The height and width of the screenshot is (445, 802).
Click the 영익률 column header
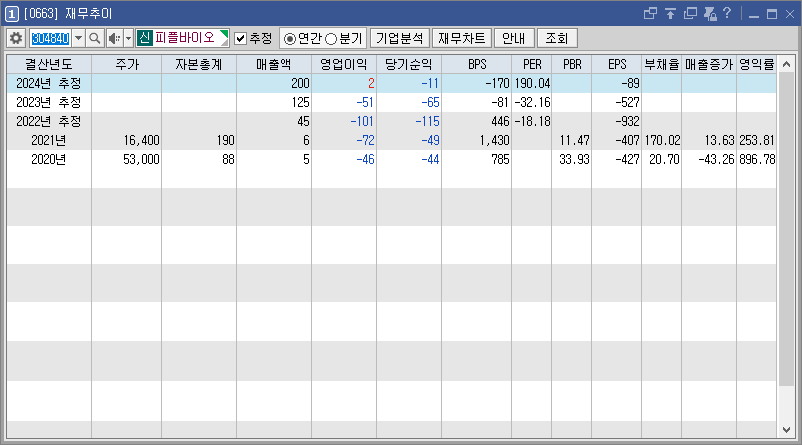[757, 64]
